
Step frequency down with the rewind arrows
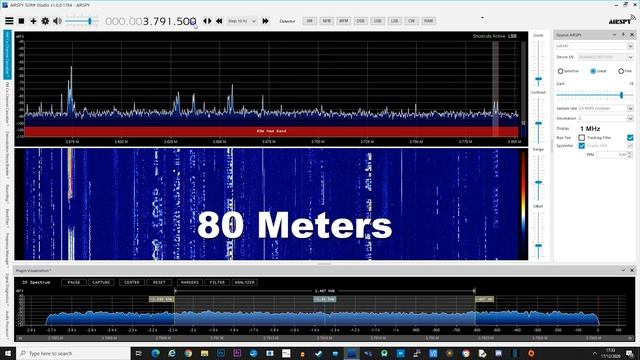(219, 21)
